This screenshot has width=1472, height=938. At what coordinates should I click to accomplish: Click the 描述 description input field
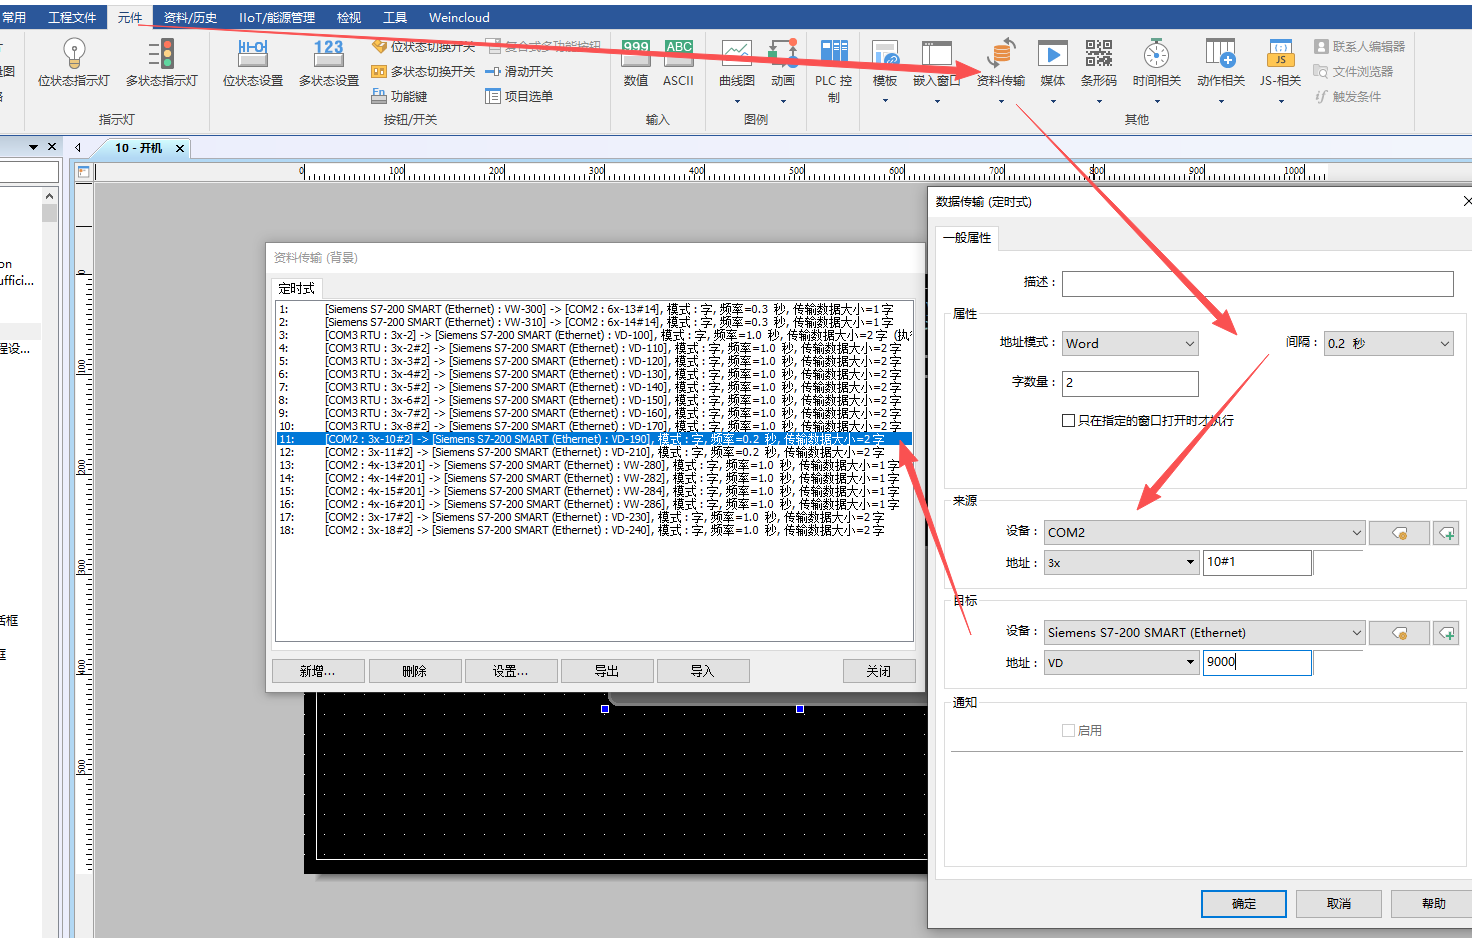click(1257, 283)
